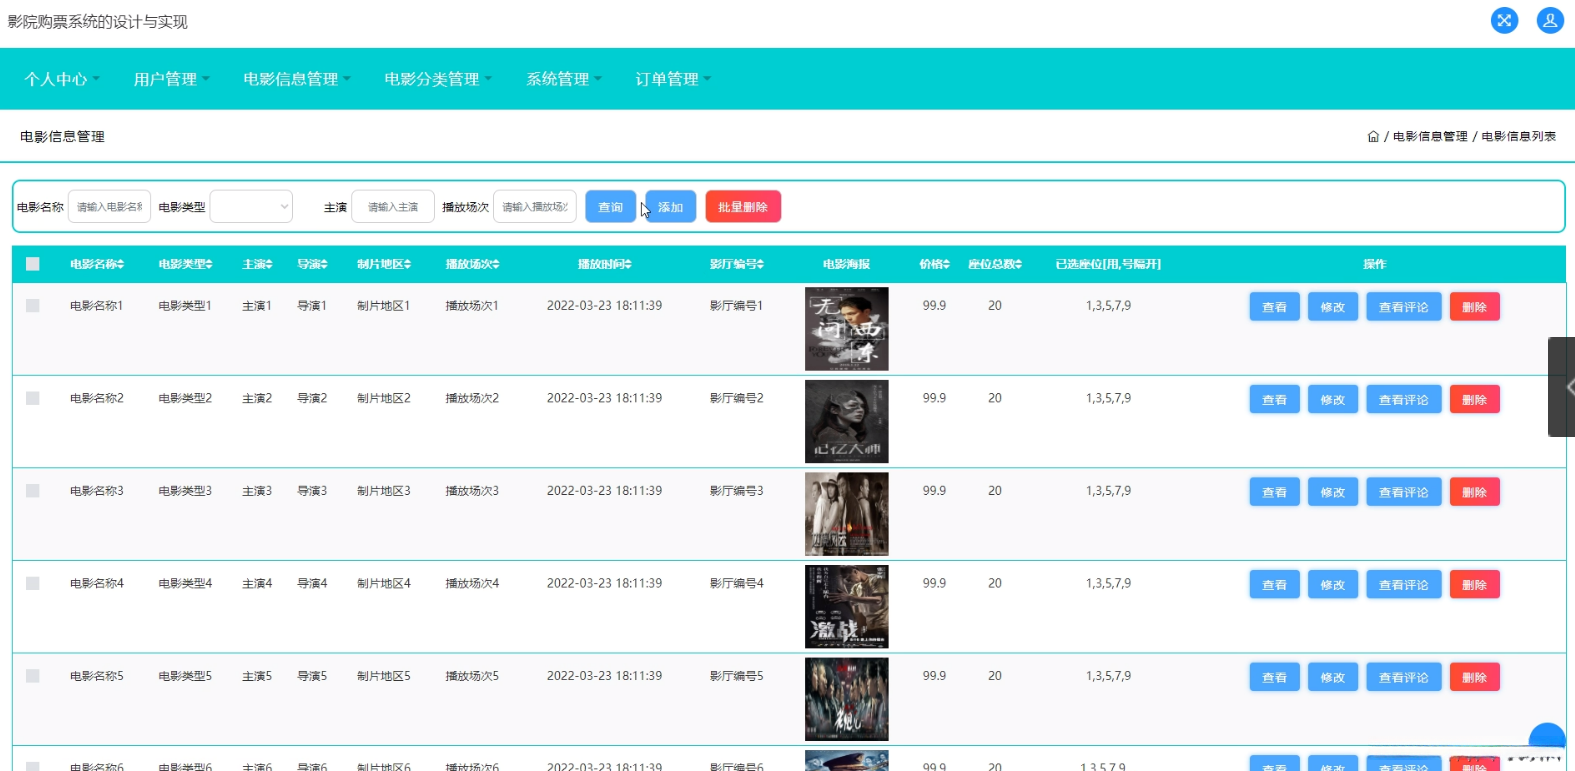
Task: Sort table by 影厅编号 column
Action: 737,264
